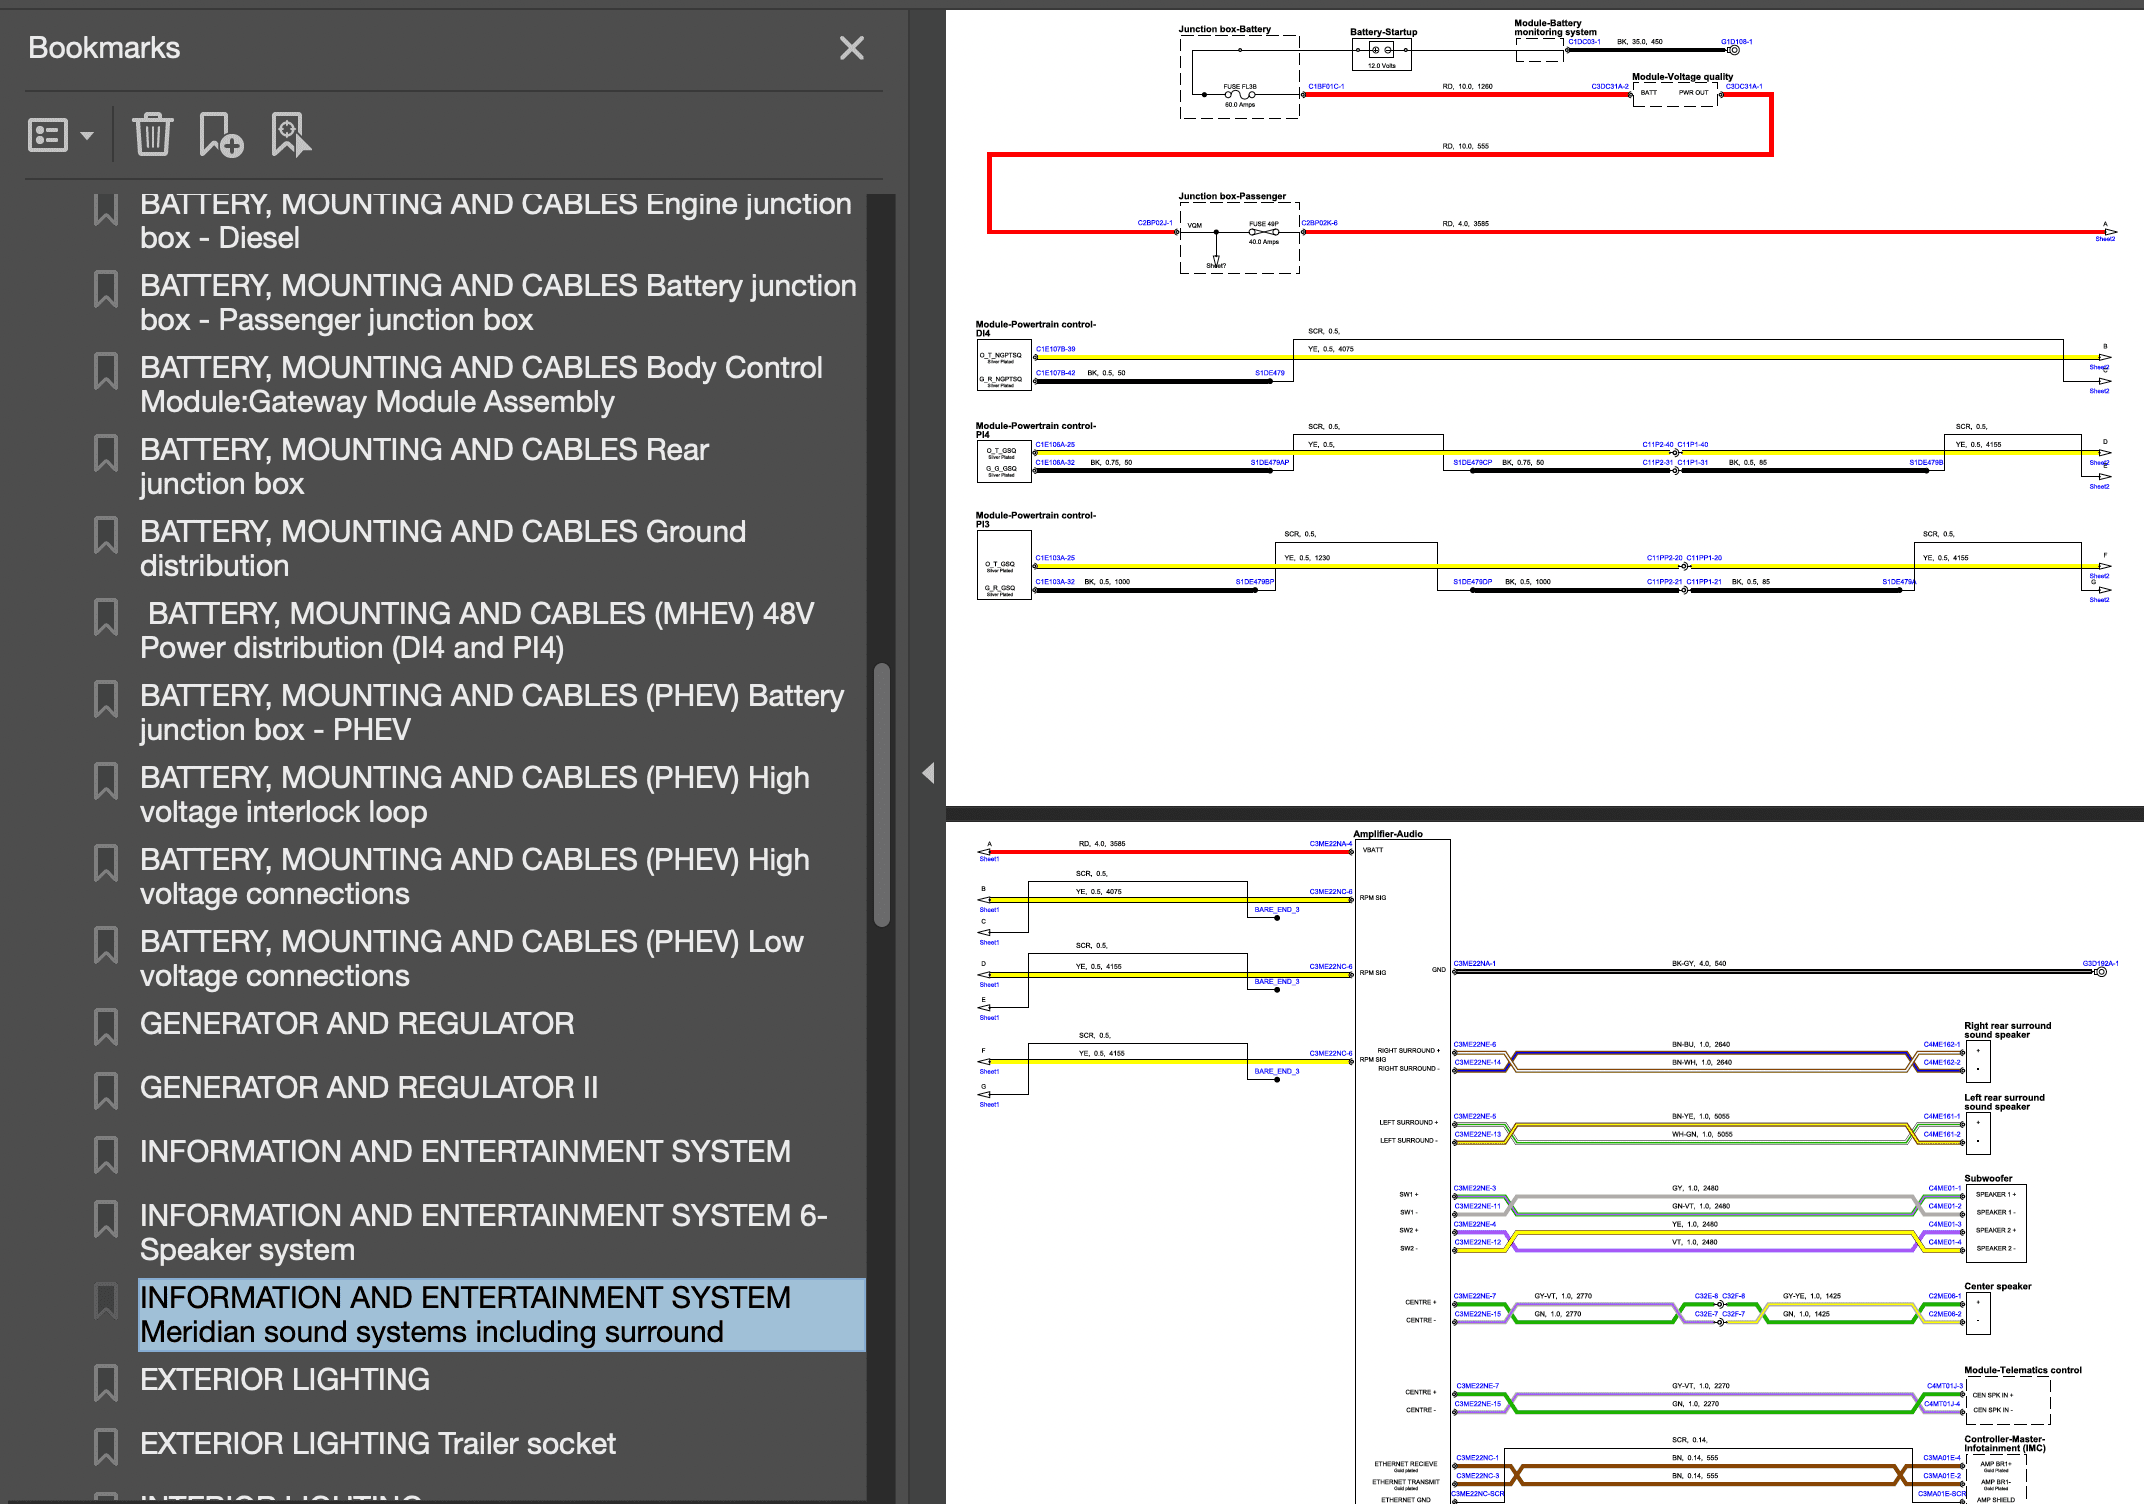The height and width of the screenshot is (1504, 2144).
Task: Click the bookmarks list vertical scrollbar thumb
Action: 881,794
